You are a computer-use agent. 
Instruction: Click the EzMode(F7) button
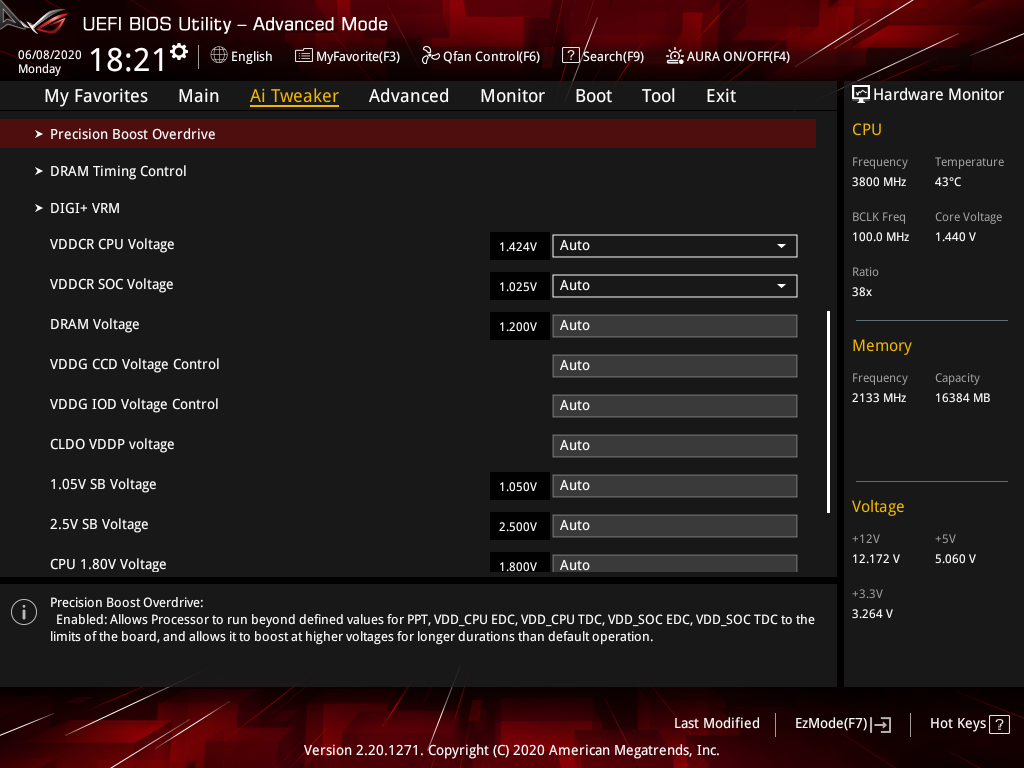coord(843,724)
